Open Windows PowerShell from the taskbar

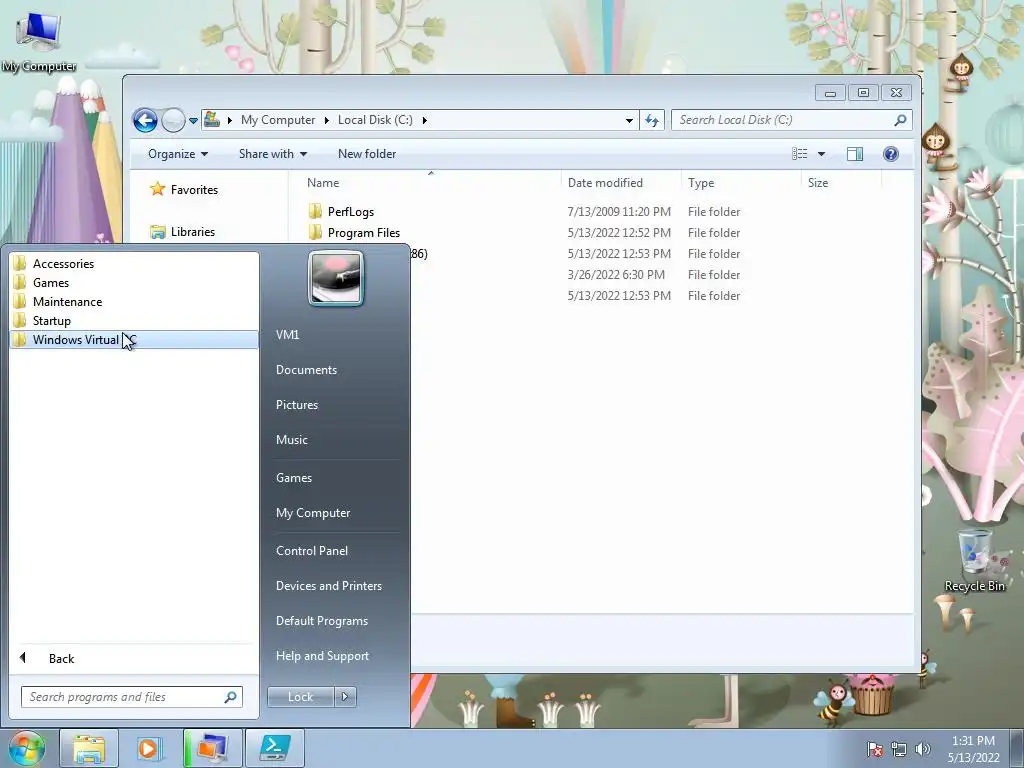(274, 748)
